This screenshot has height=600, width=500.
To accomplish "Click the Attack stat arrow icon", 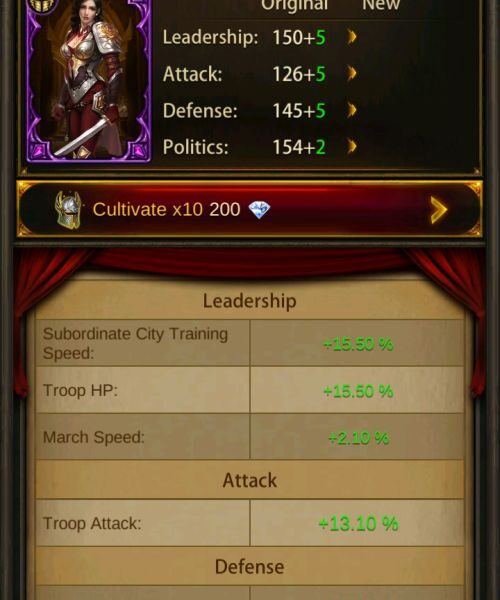I will pyautogui.click(x=352, y=73).
